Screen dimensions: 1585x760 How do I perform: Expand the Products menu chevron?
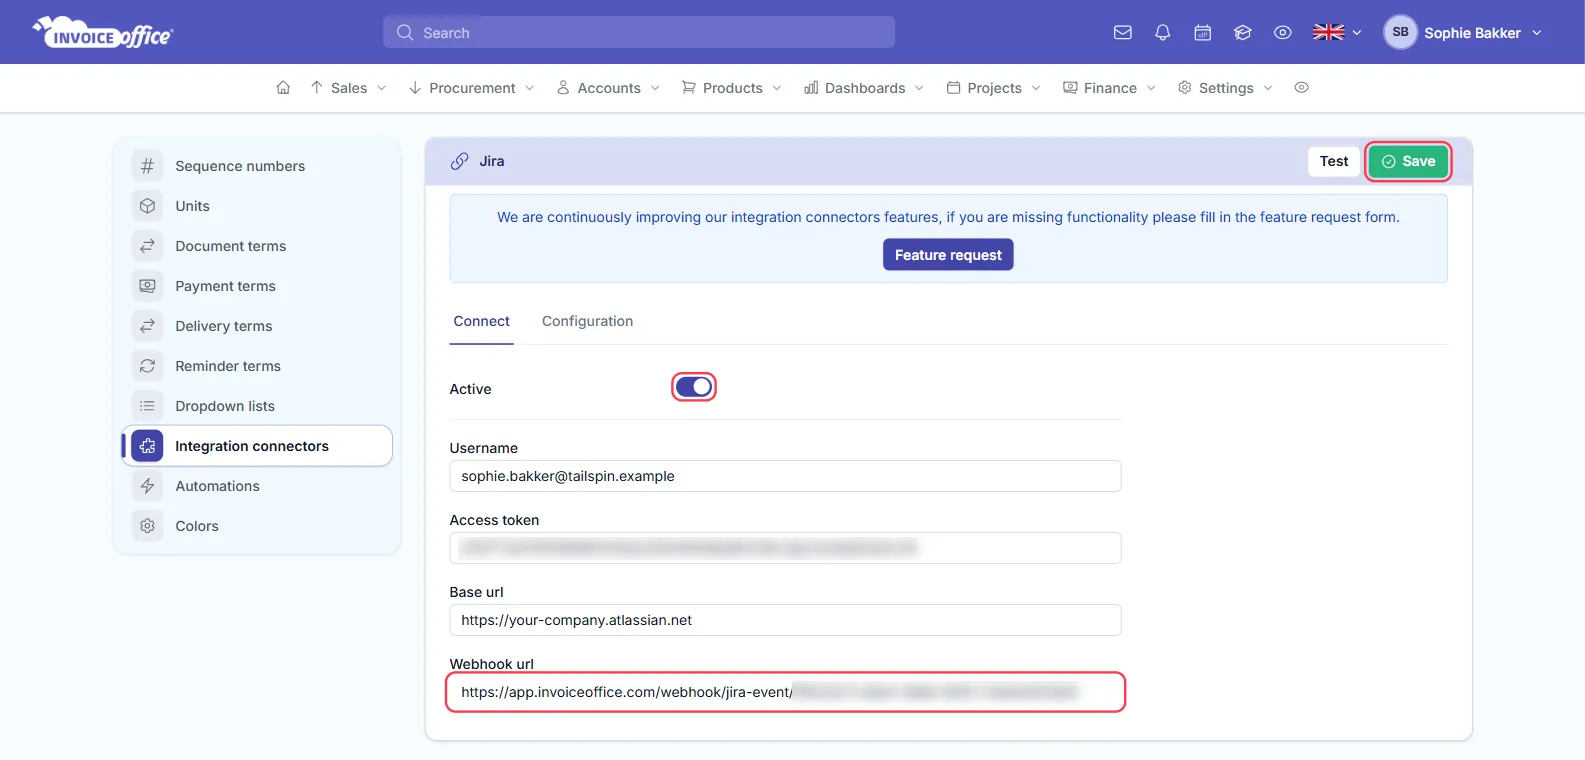[777, 88]
